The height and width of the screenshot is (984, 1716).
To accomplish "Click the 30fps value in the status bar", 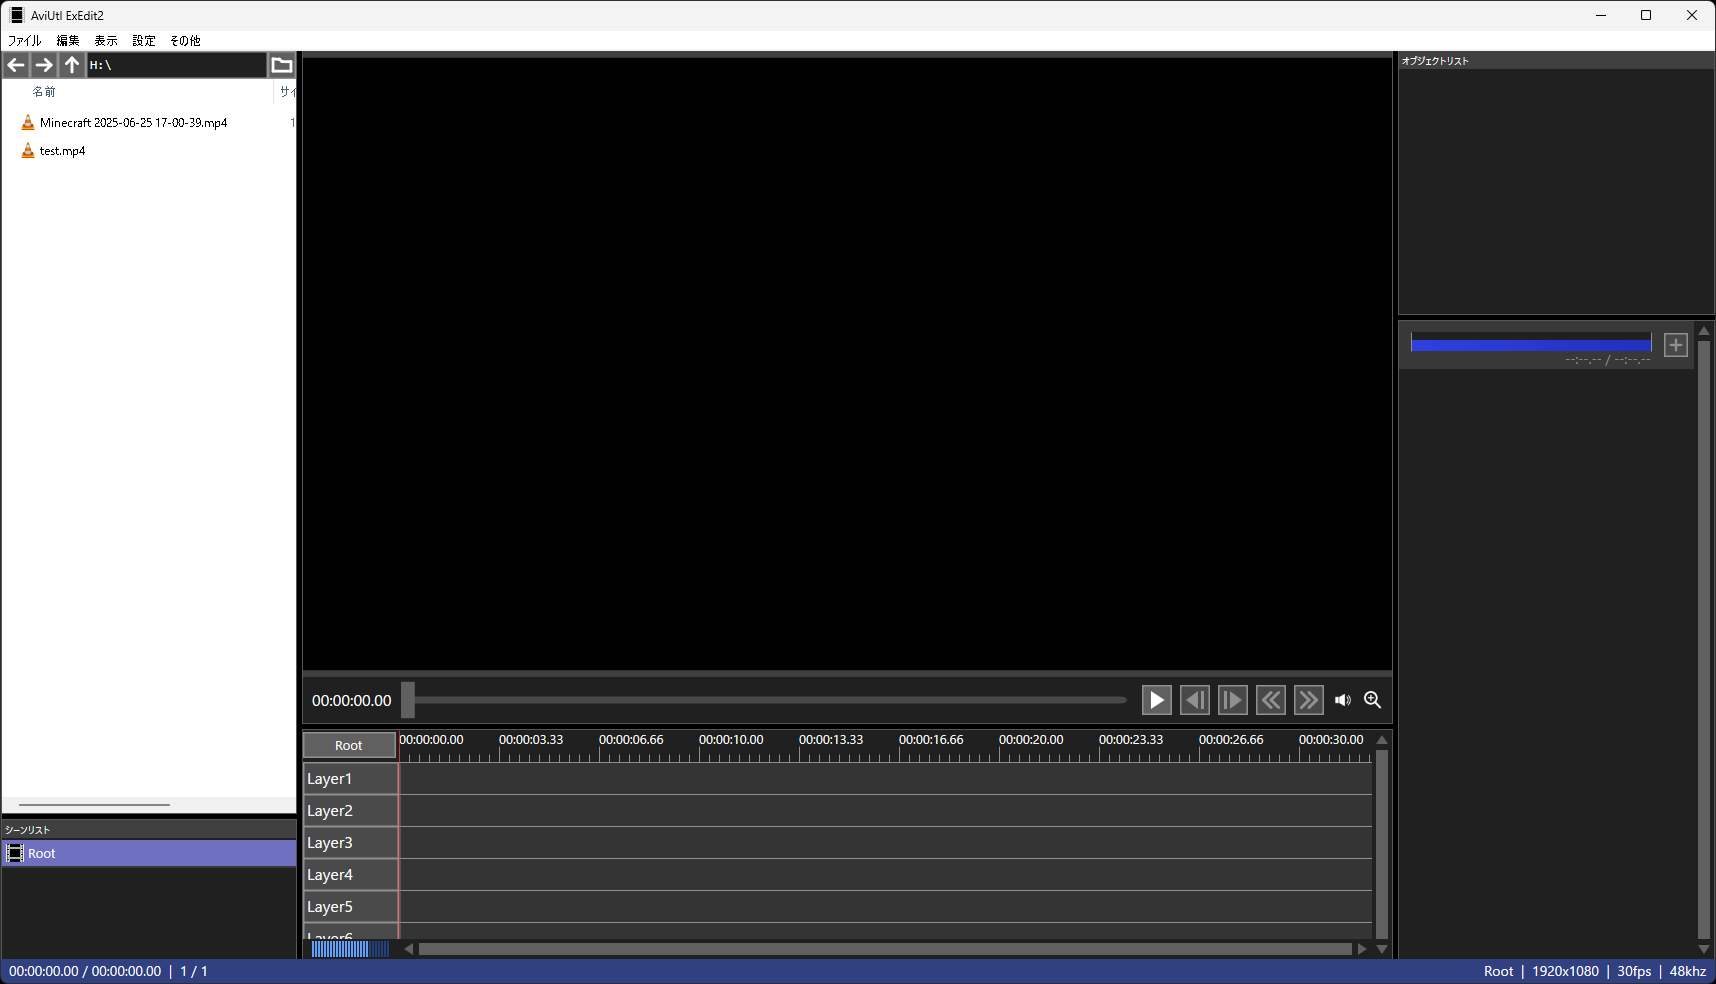I will (1634, 971).
